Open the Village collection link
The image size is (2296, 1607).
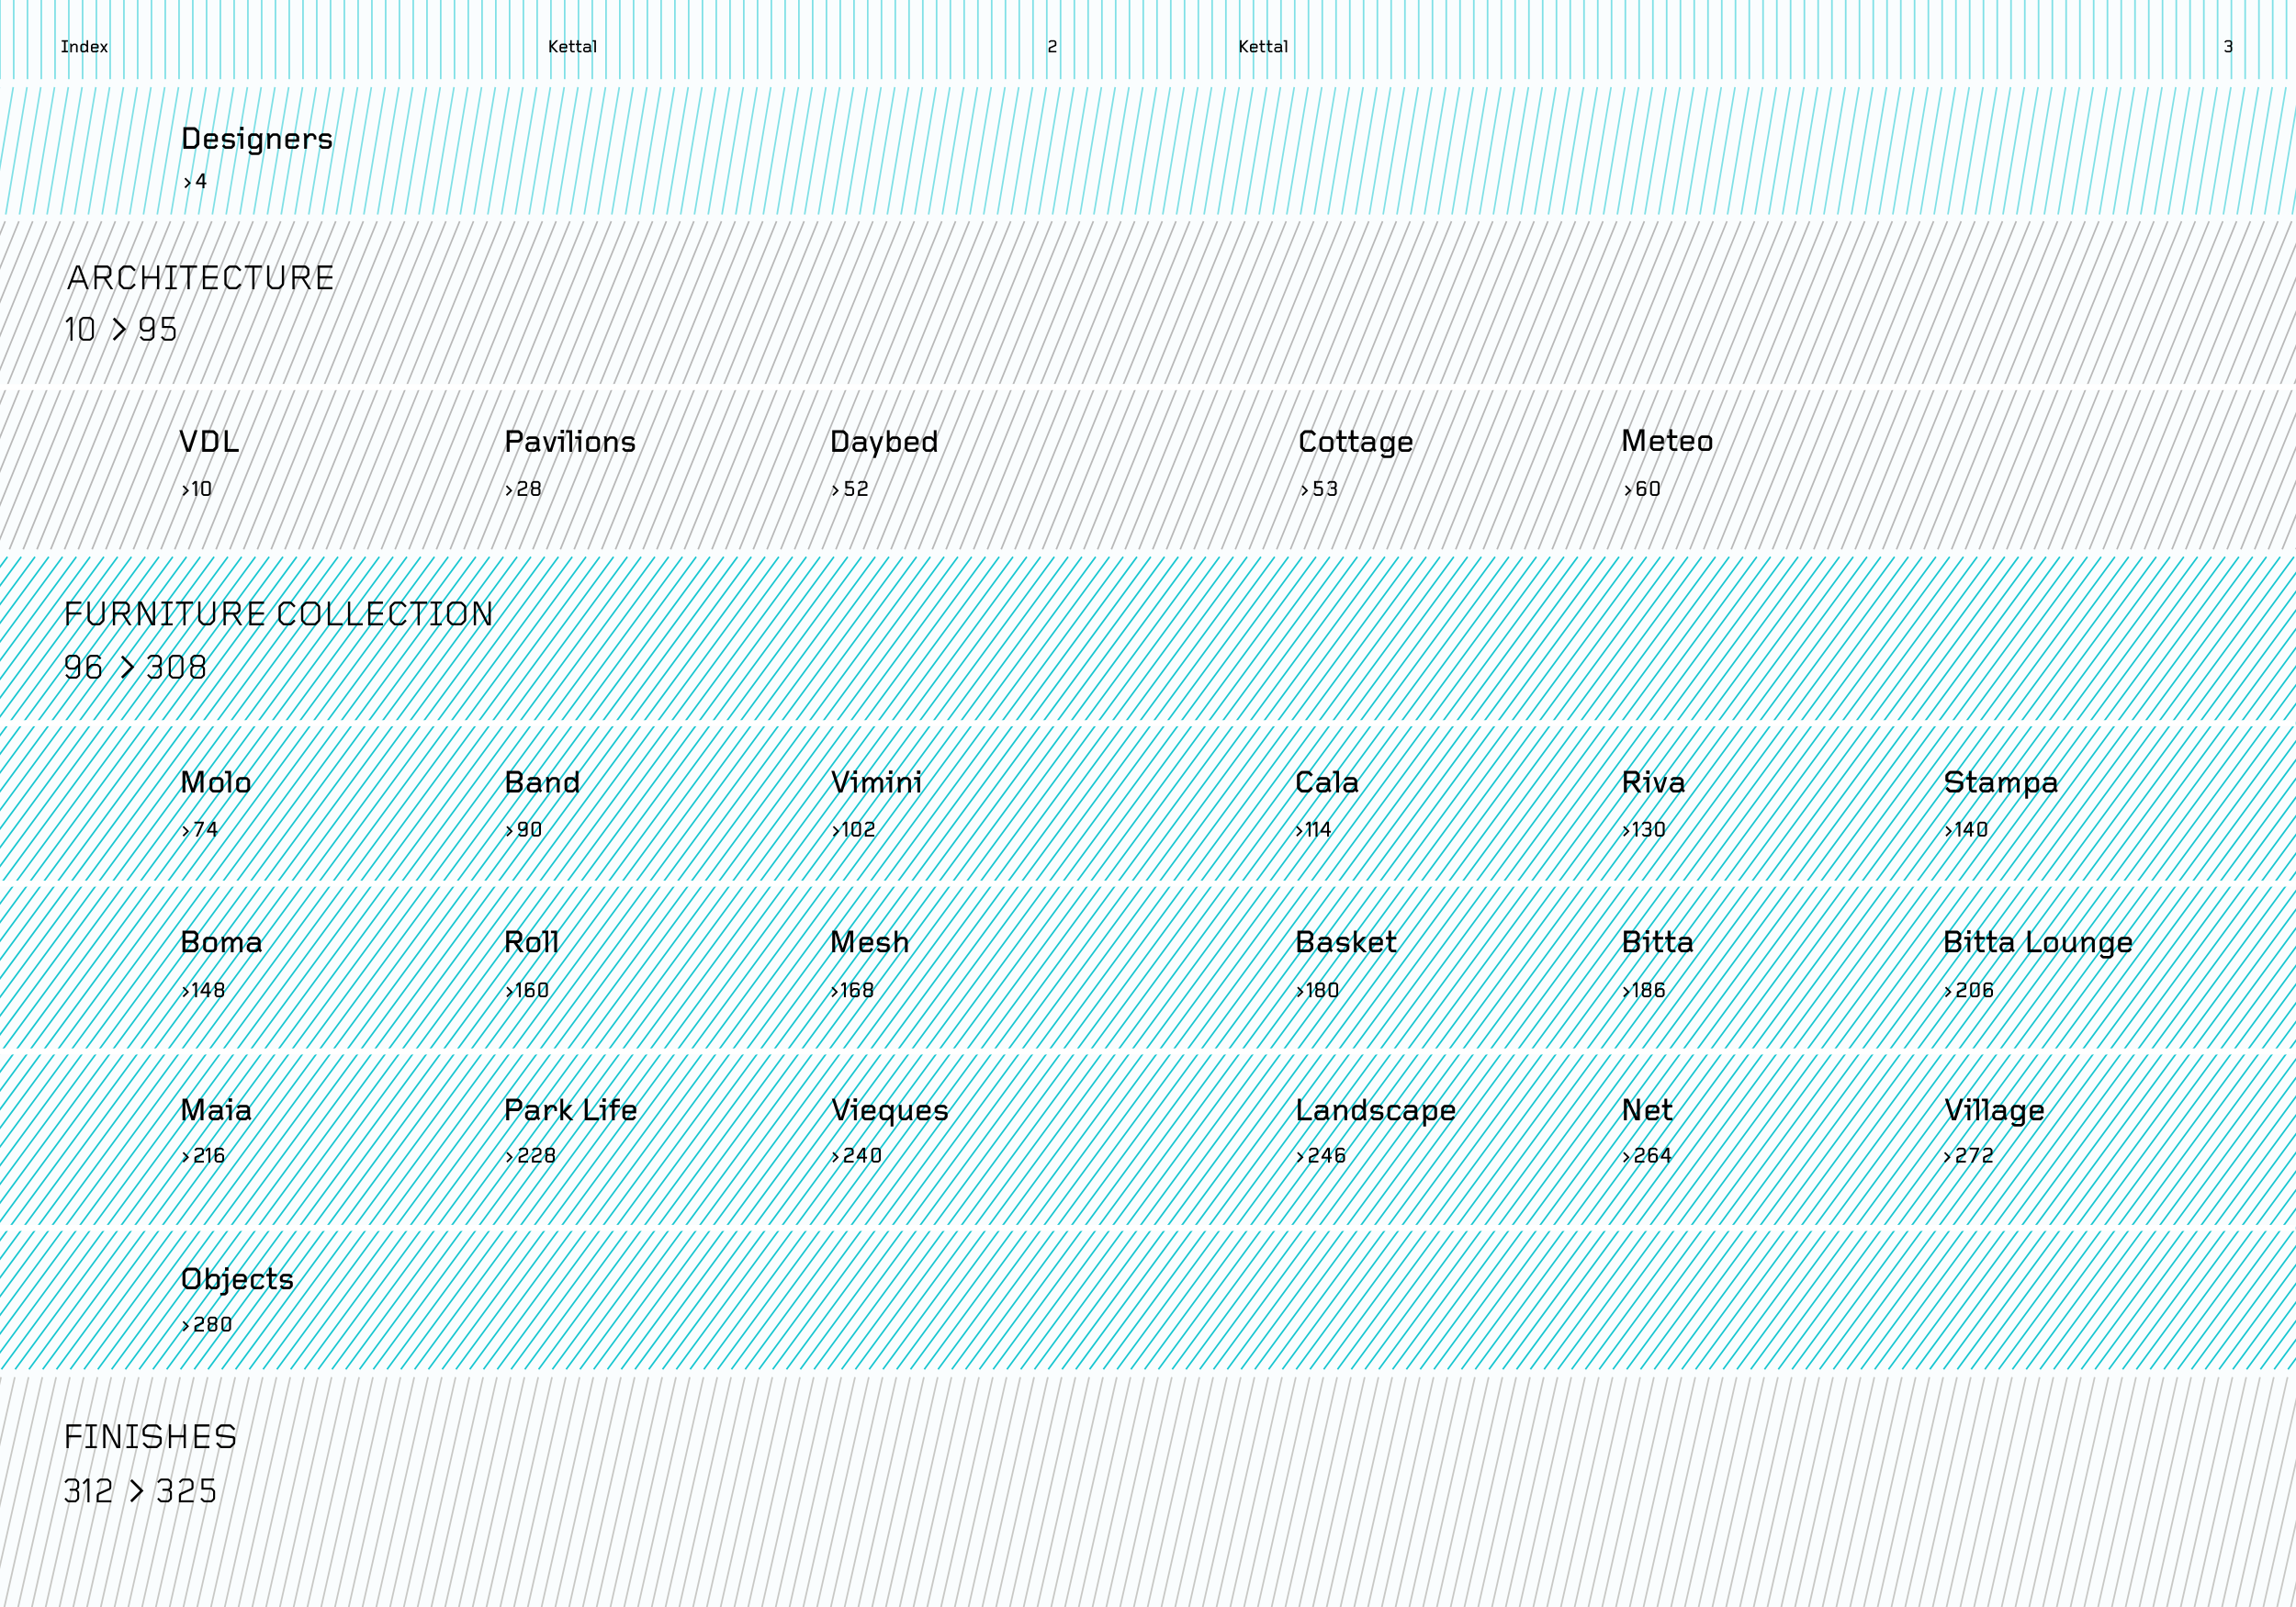1994,1110
